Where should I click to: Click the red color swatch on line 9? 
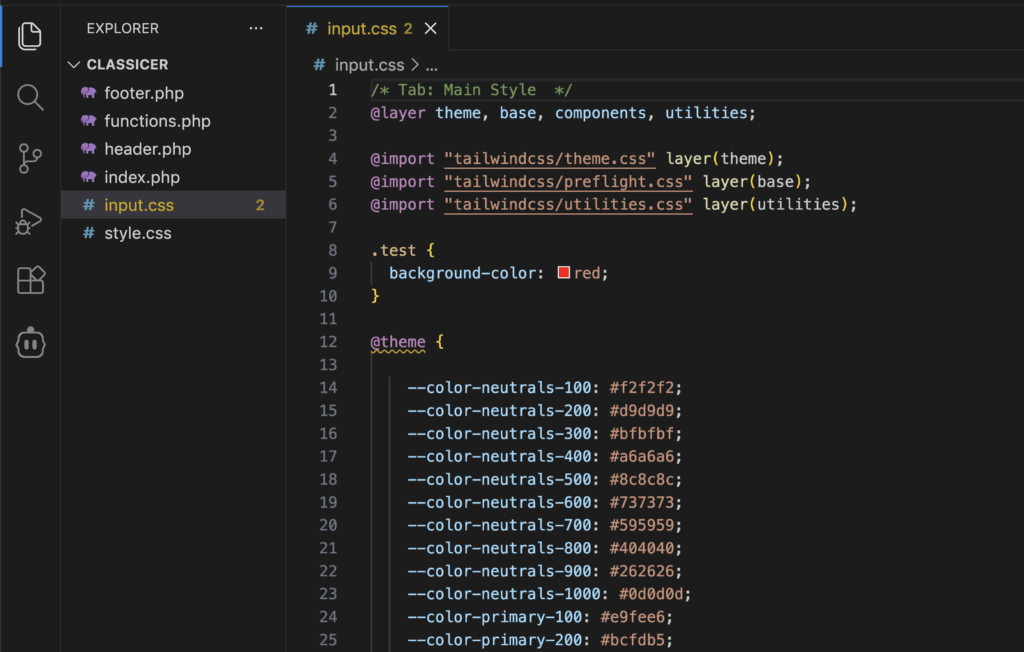564,273
